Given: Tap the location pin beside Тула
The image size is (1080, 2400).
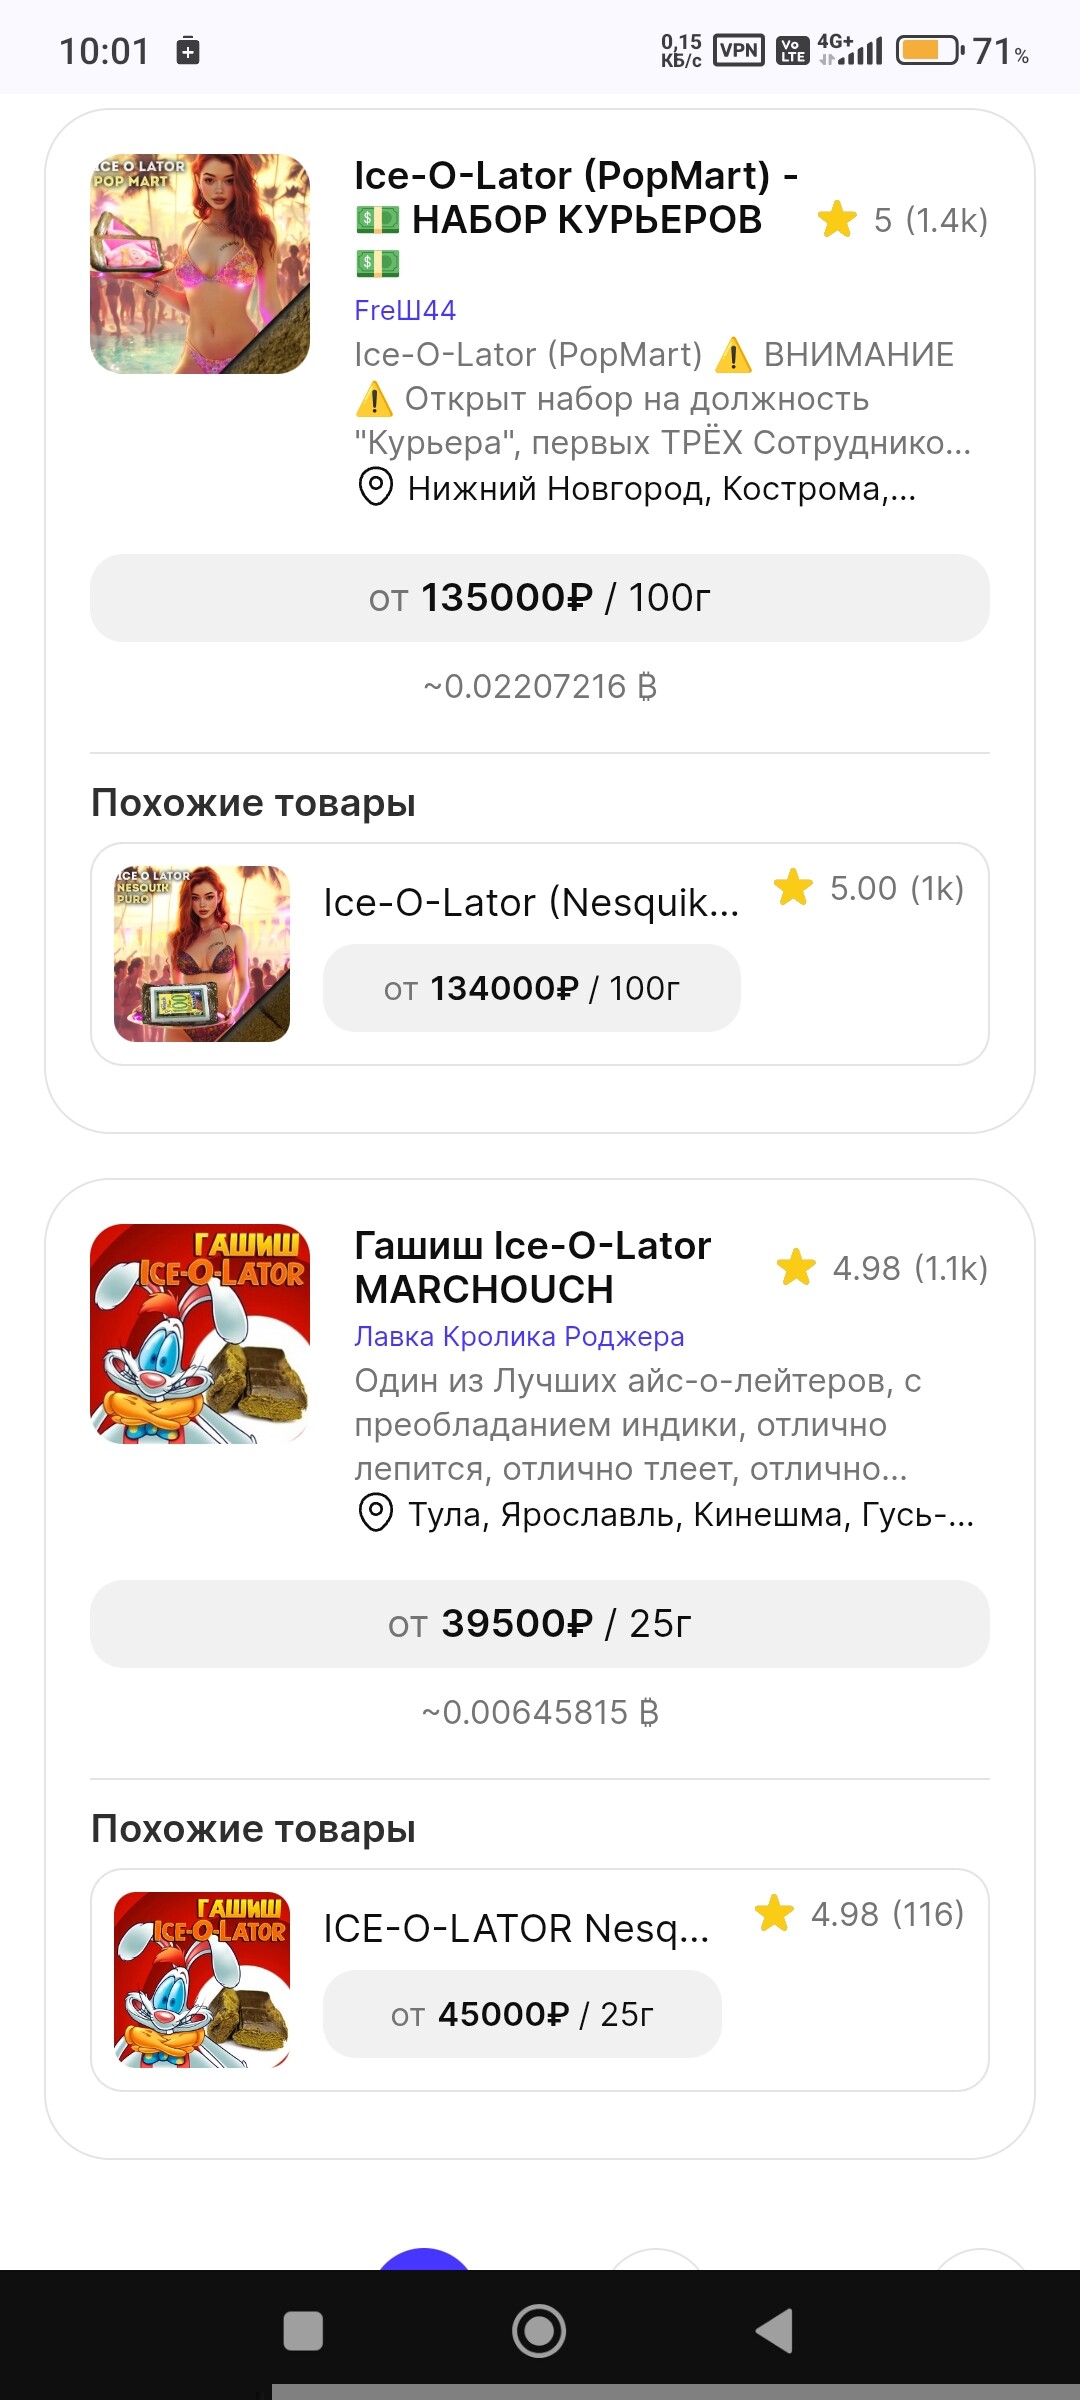Looking at the screenshot, I should click(375, 1513).
